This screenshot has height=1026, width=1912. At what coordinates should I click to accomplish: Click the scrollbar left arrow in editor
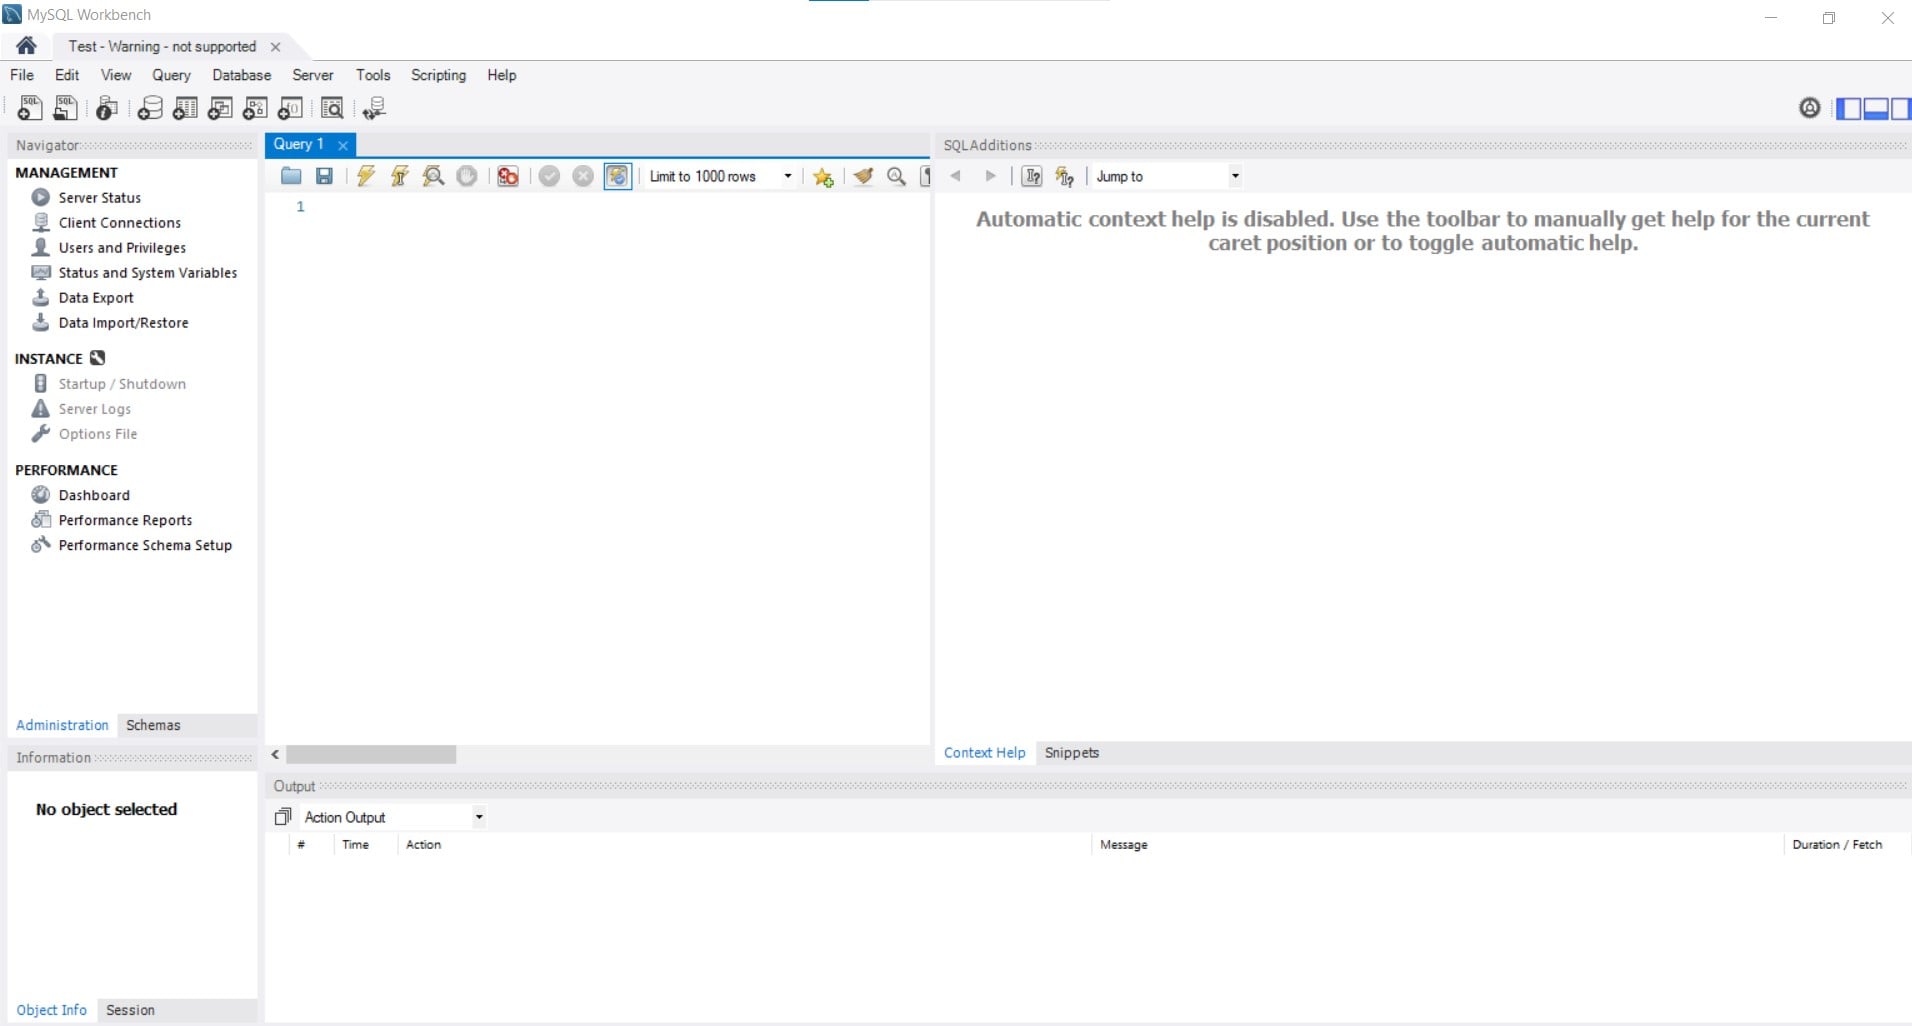coord(275,755)
